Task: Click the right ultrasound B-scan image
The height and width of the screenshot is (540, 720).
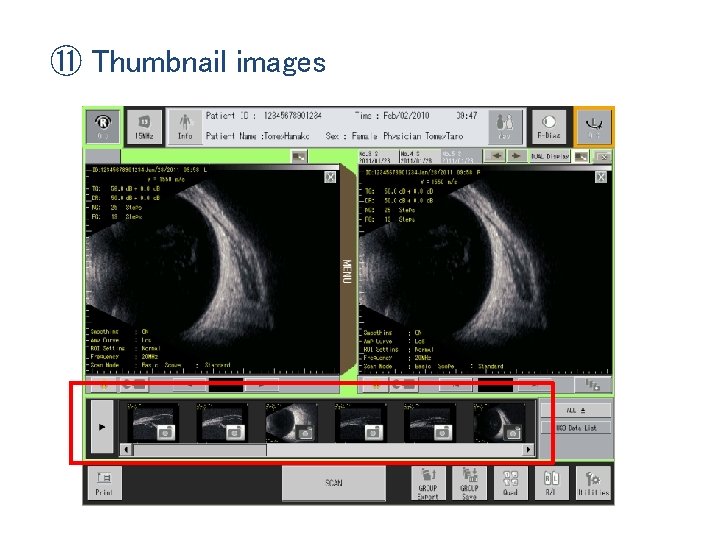Action: [486, 271]
